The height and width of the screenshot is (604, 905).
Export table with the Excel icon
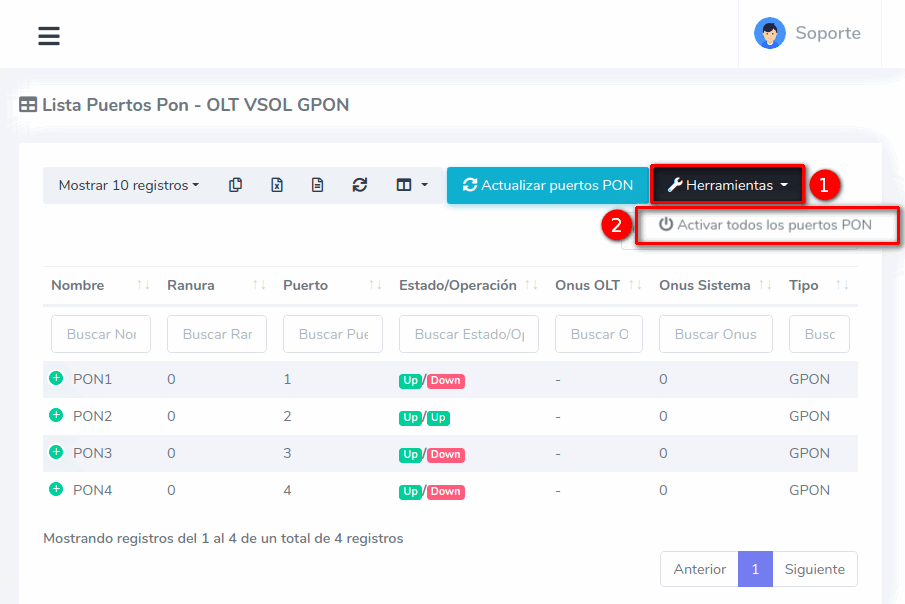tap(277, 185)
